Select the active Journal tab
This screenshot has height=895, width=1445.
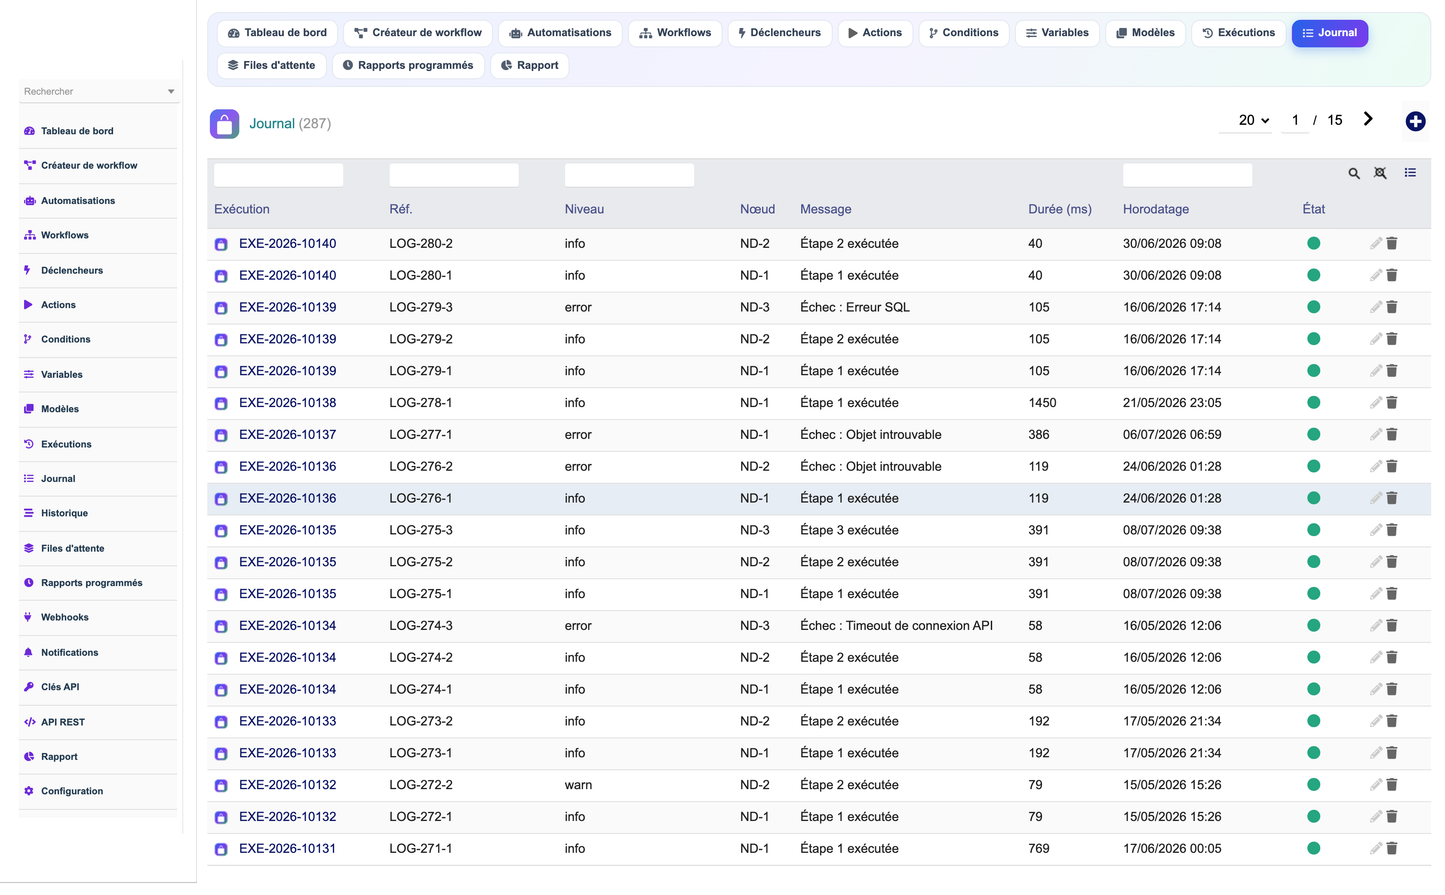[1329, 33]
